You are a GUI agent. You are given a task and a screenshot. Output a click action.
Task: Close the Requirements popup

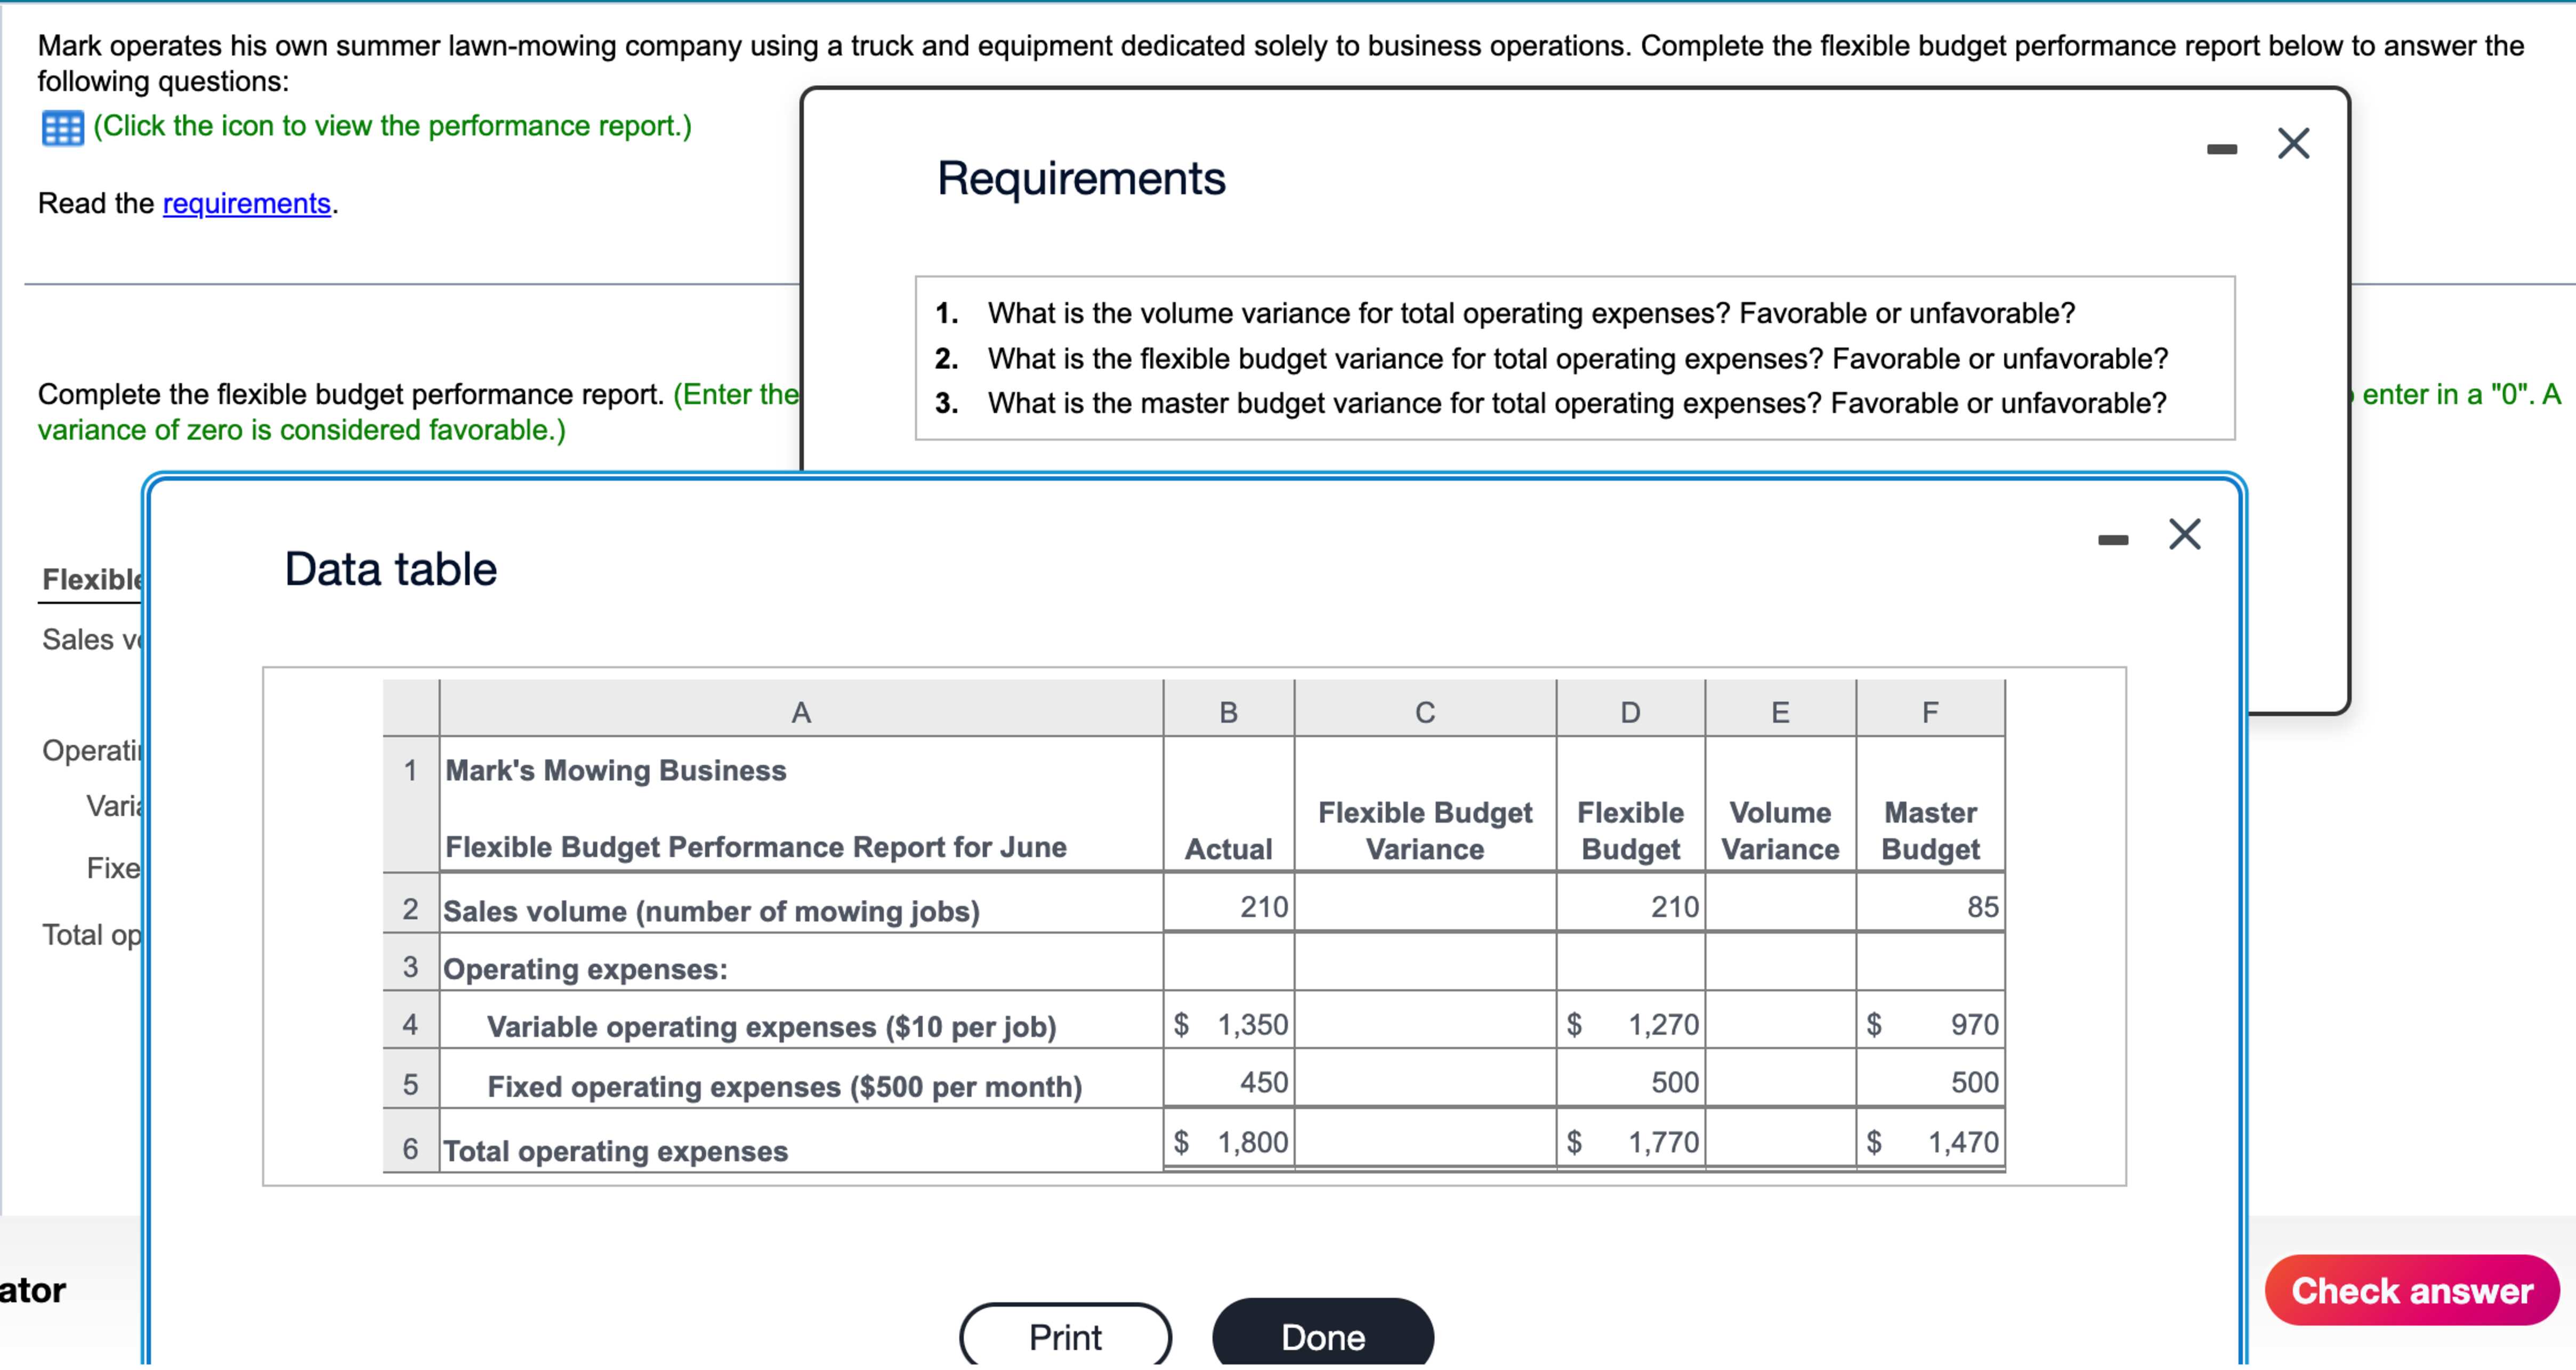(2292, 143)
